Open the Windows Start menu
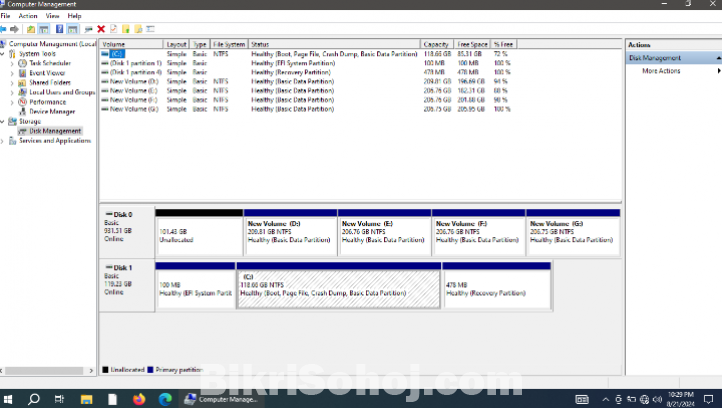Viewport: 722px width, 408px height. [7, 399]
